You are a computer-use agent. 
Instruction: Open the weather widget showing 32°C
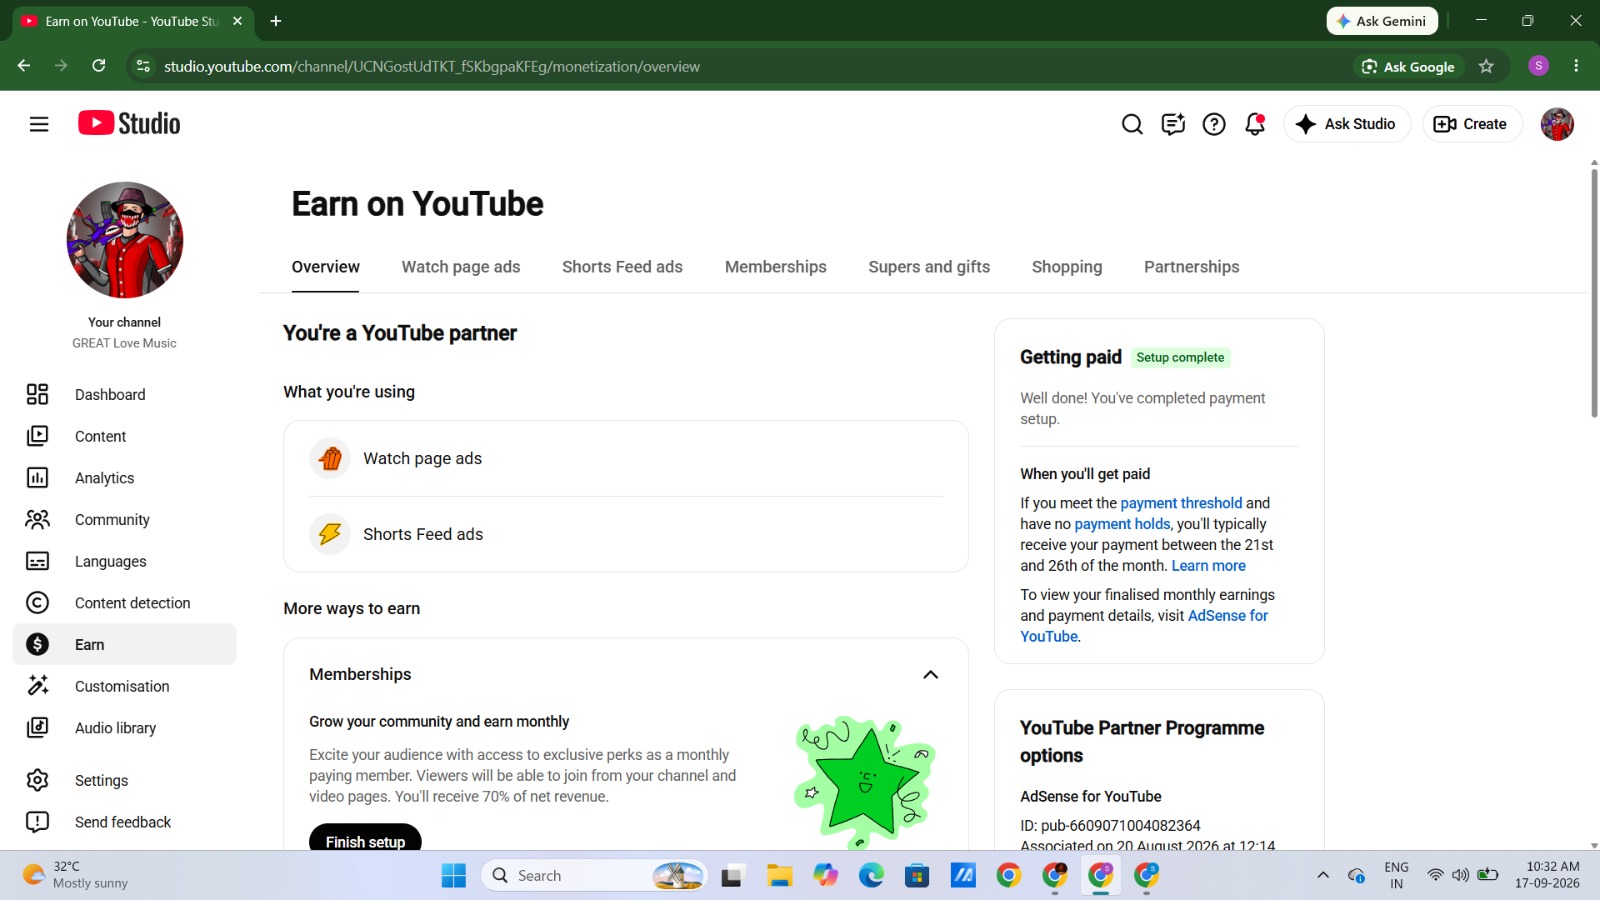coord(76,876)
